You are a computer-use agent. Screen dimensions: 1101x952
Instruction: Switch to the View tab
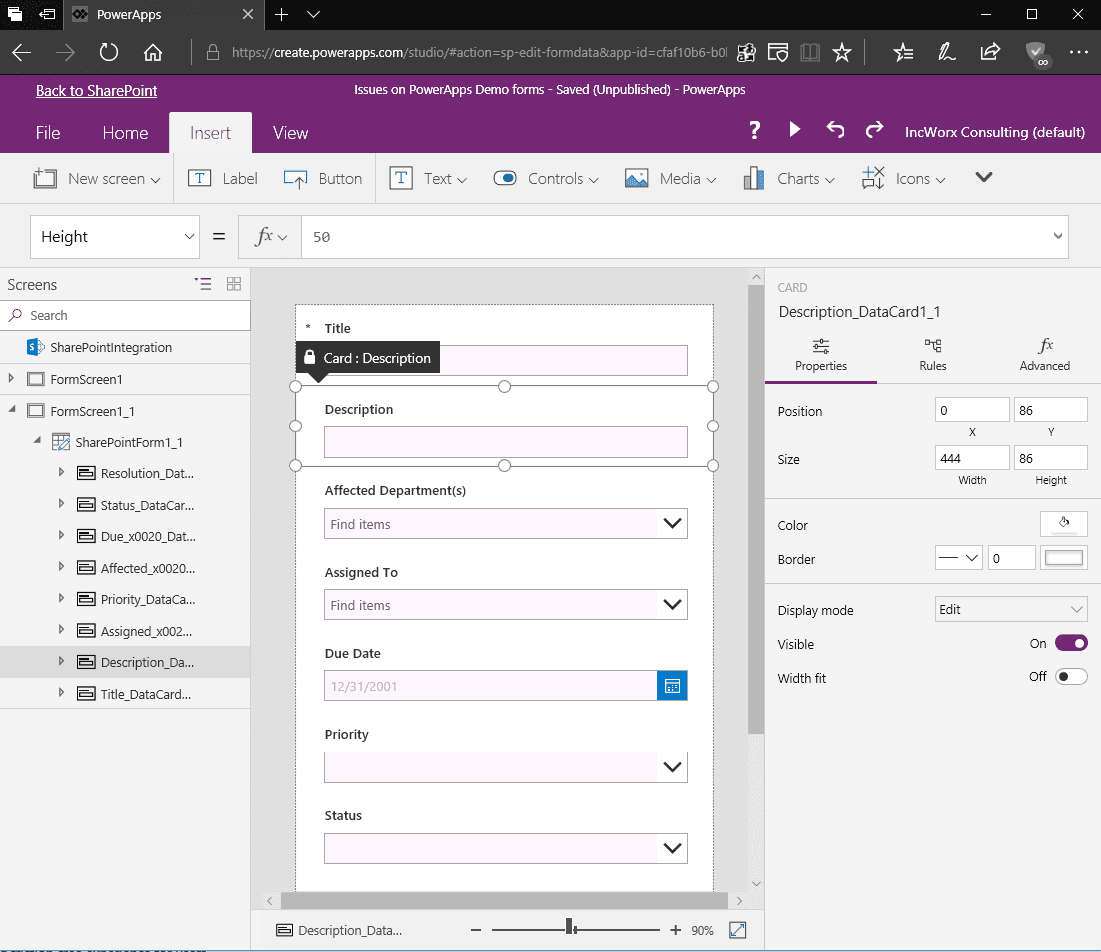point(289,132)
